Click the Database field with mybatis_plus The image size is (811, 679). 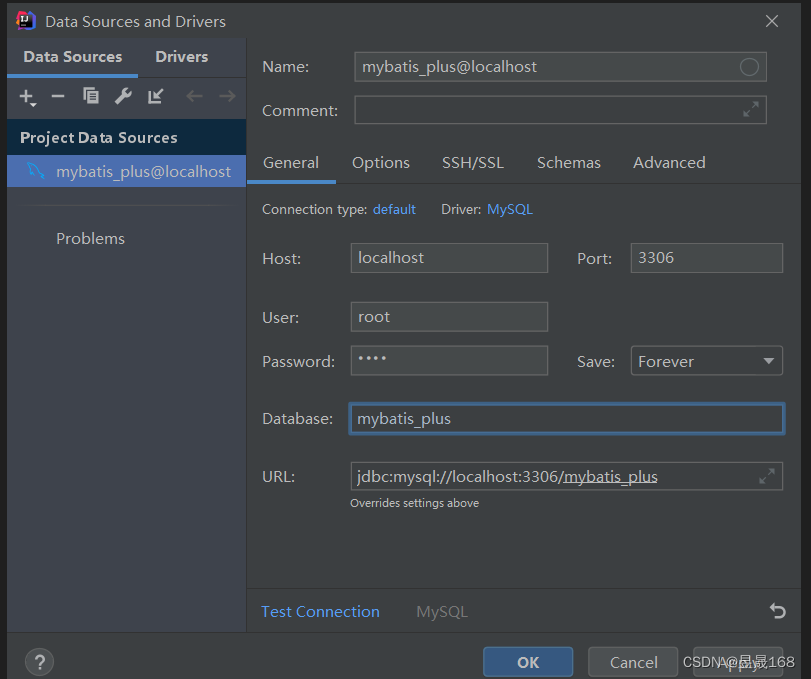click(567, 418)
